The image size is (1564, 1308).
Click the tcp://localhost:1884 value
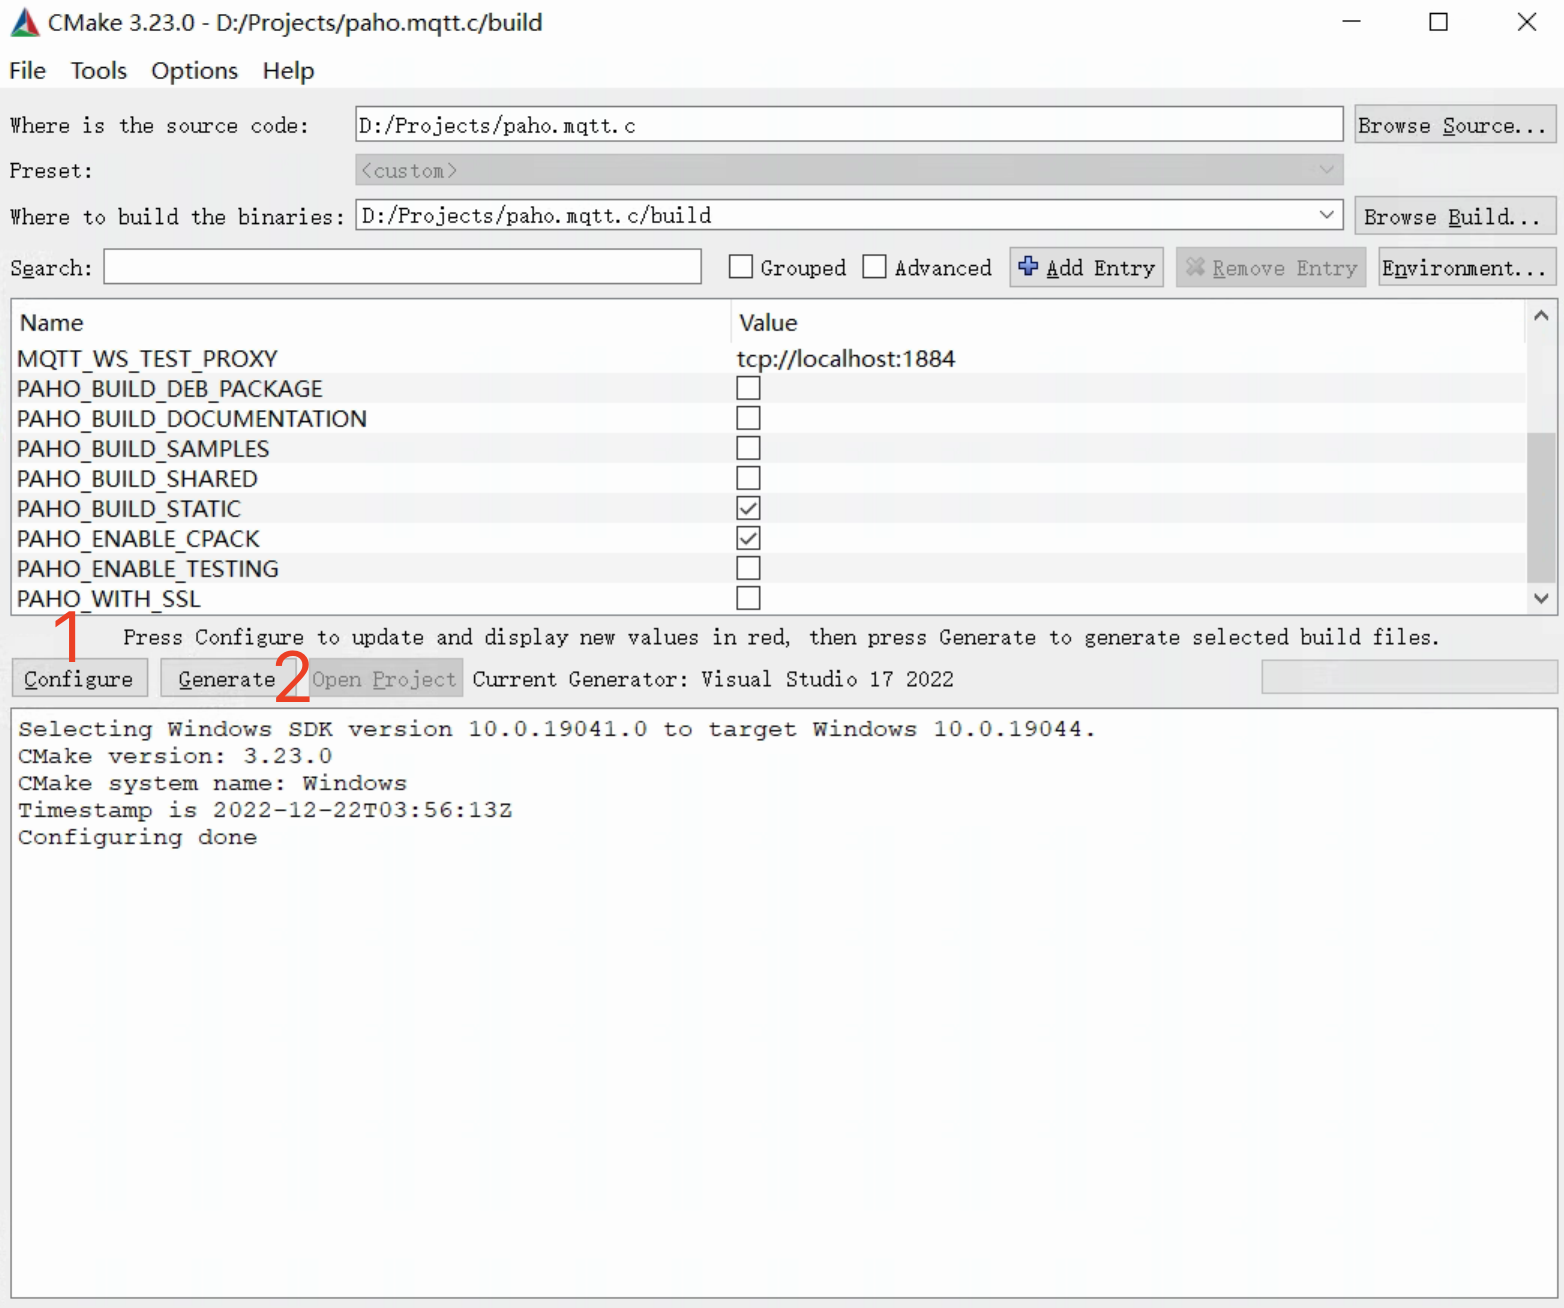(846, 358)
